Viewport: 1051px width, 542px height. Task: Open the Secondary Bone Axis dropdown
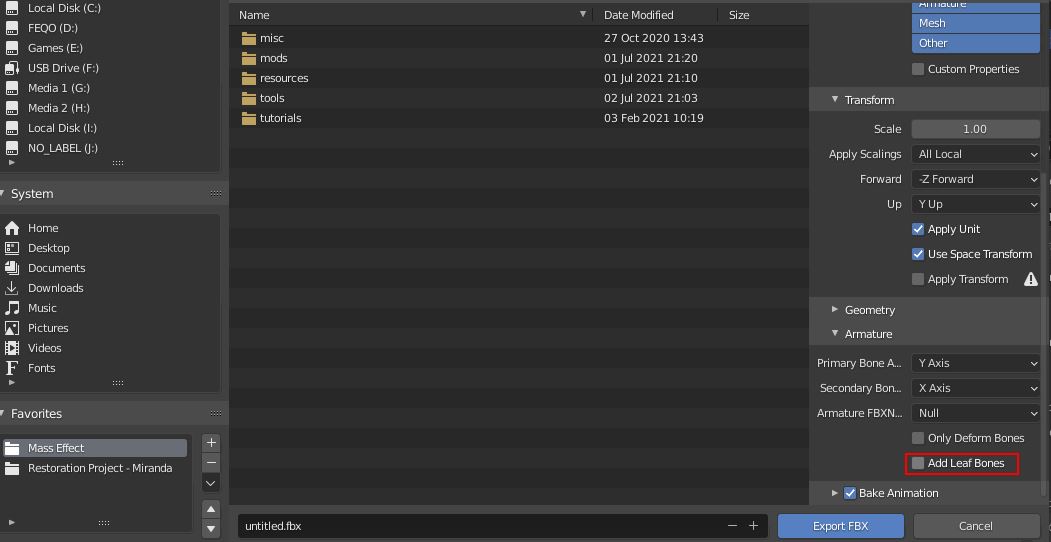tap(976, 388)
